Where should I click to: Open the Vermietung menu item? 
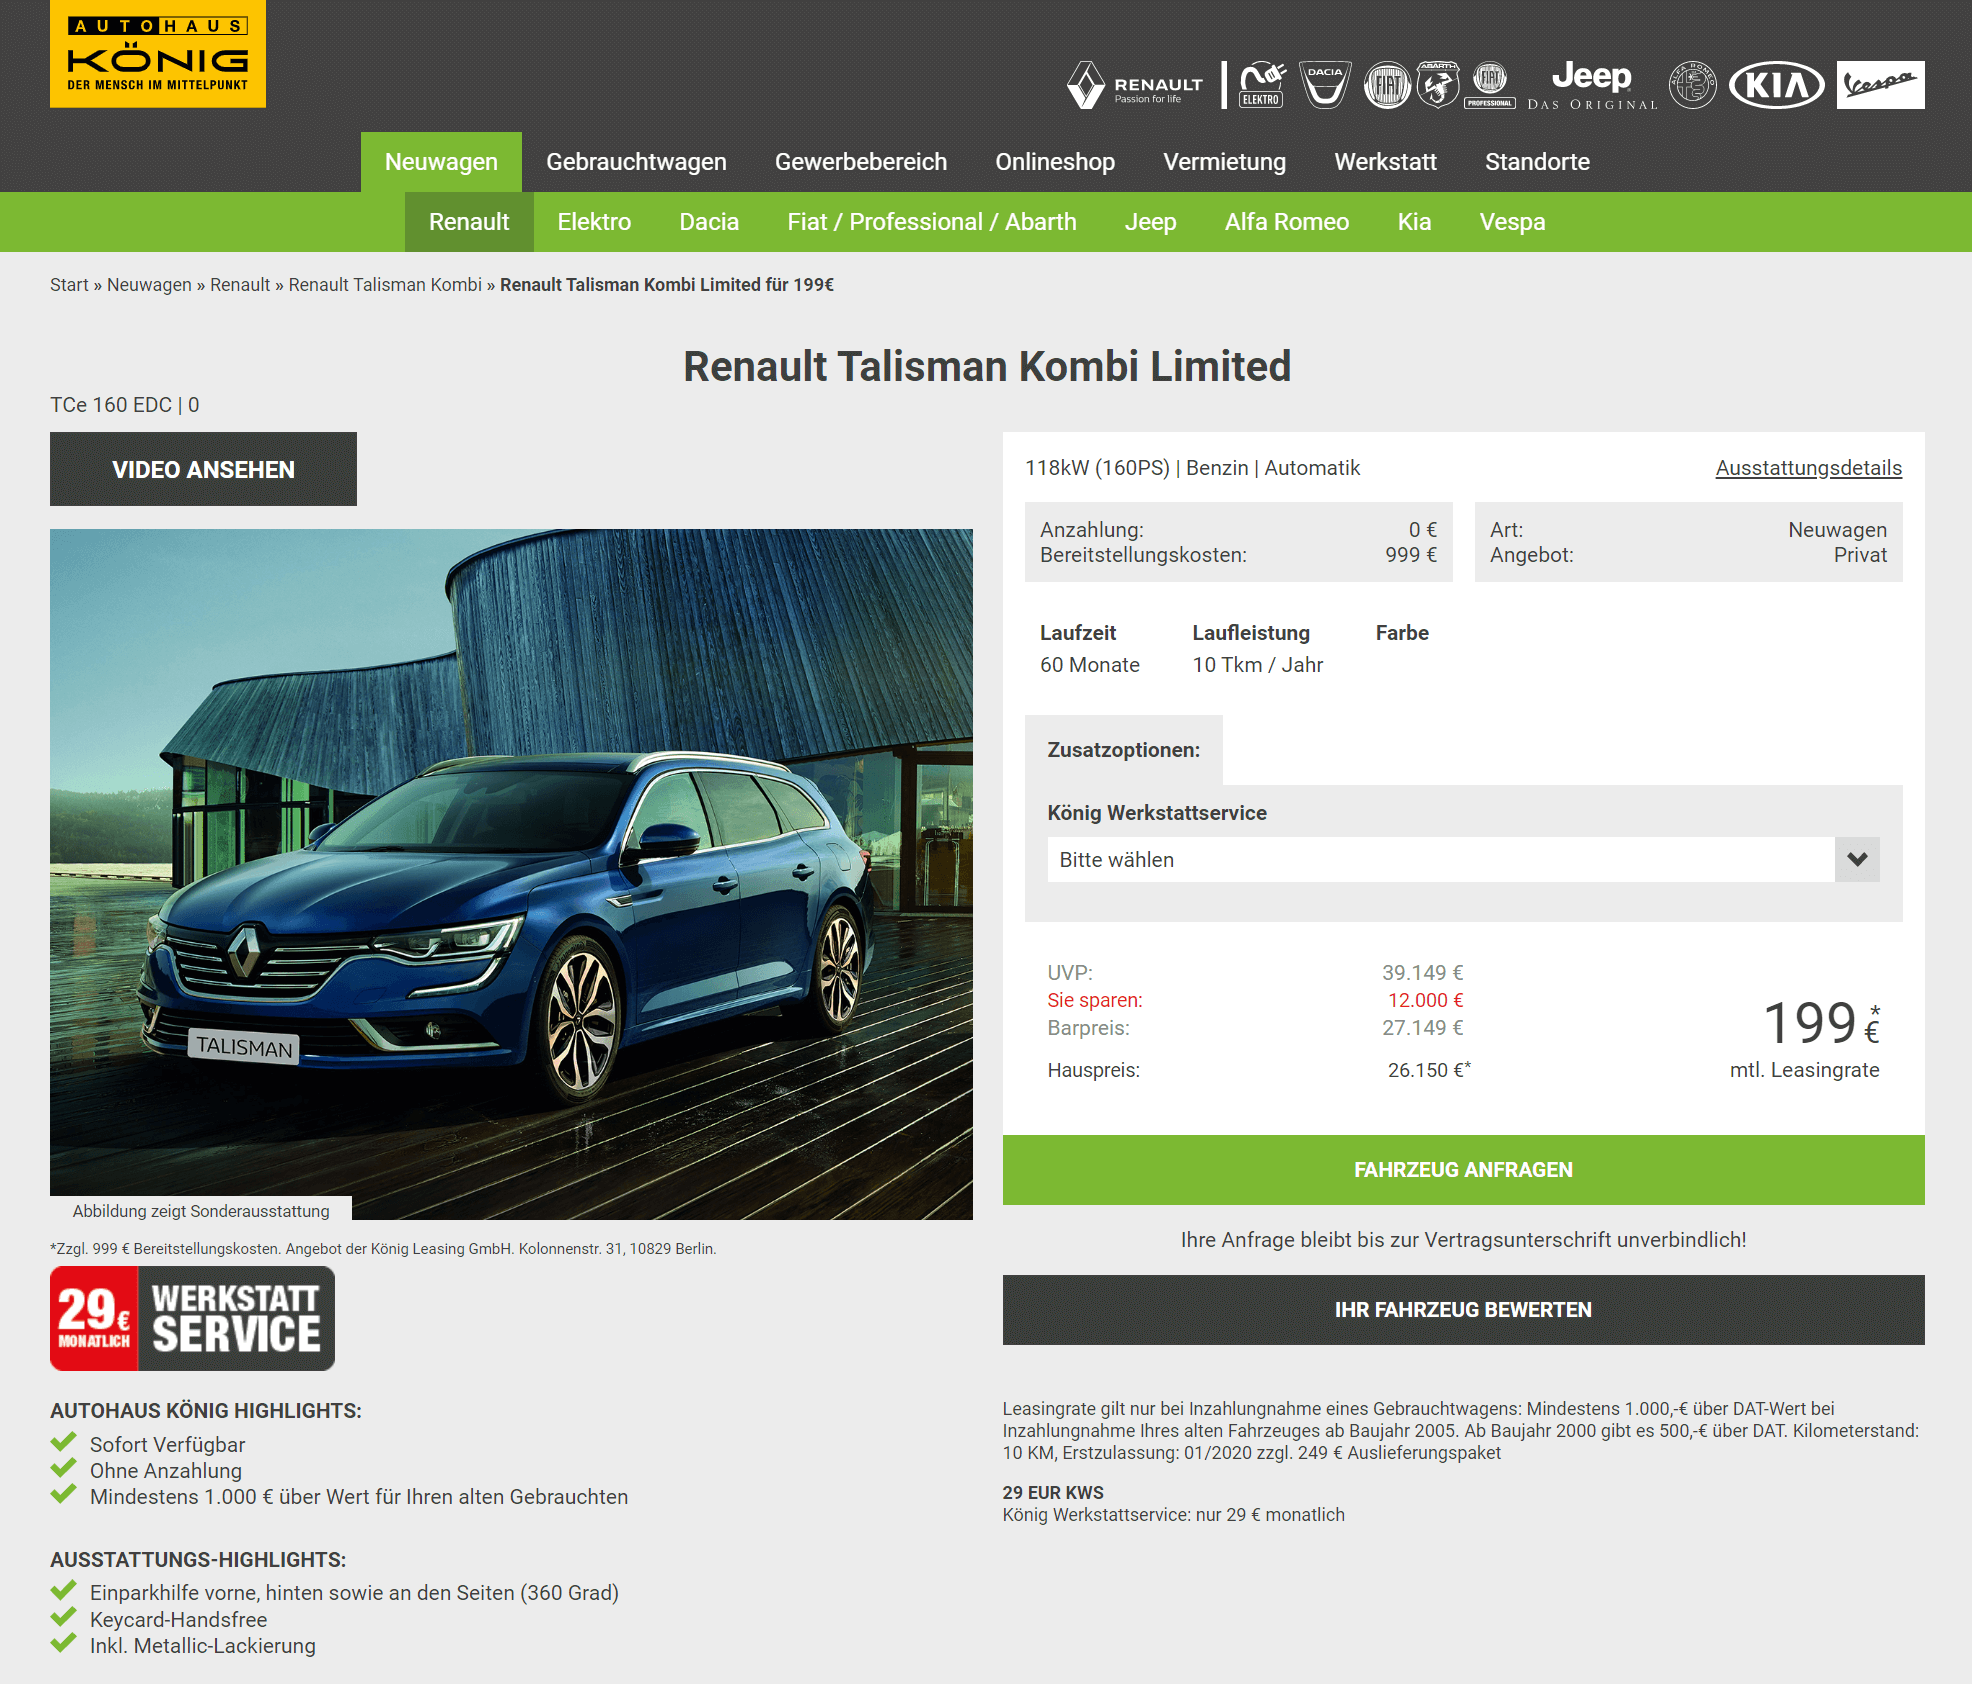coord(1224,162)
